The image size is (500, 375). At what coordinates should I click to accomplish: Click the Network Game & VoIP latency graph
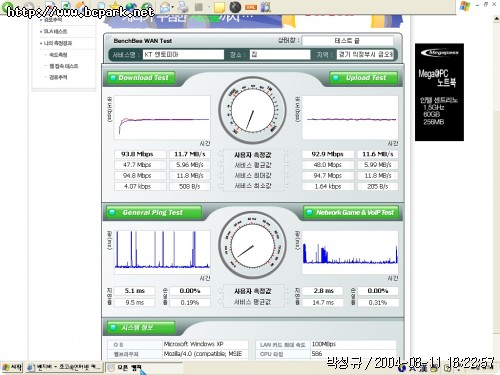[350, 252]
